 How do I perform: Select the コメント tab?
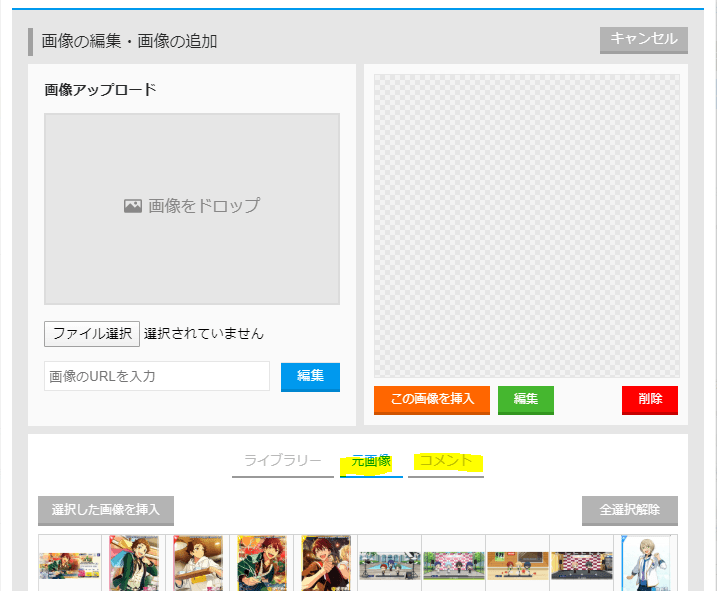coord(446,461)
